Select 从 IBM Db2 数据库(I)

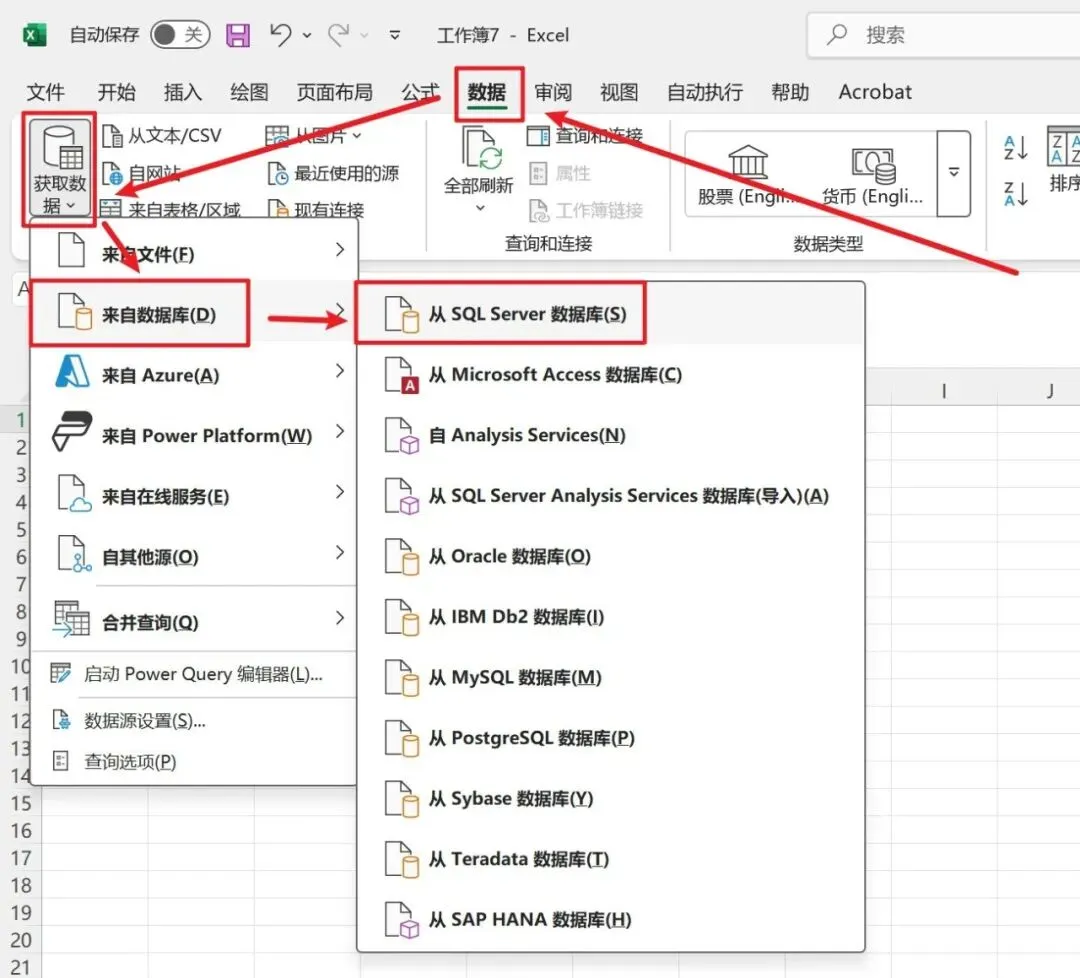click(611, 617)
